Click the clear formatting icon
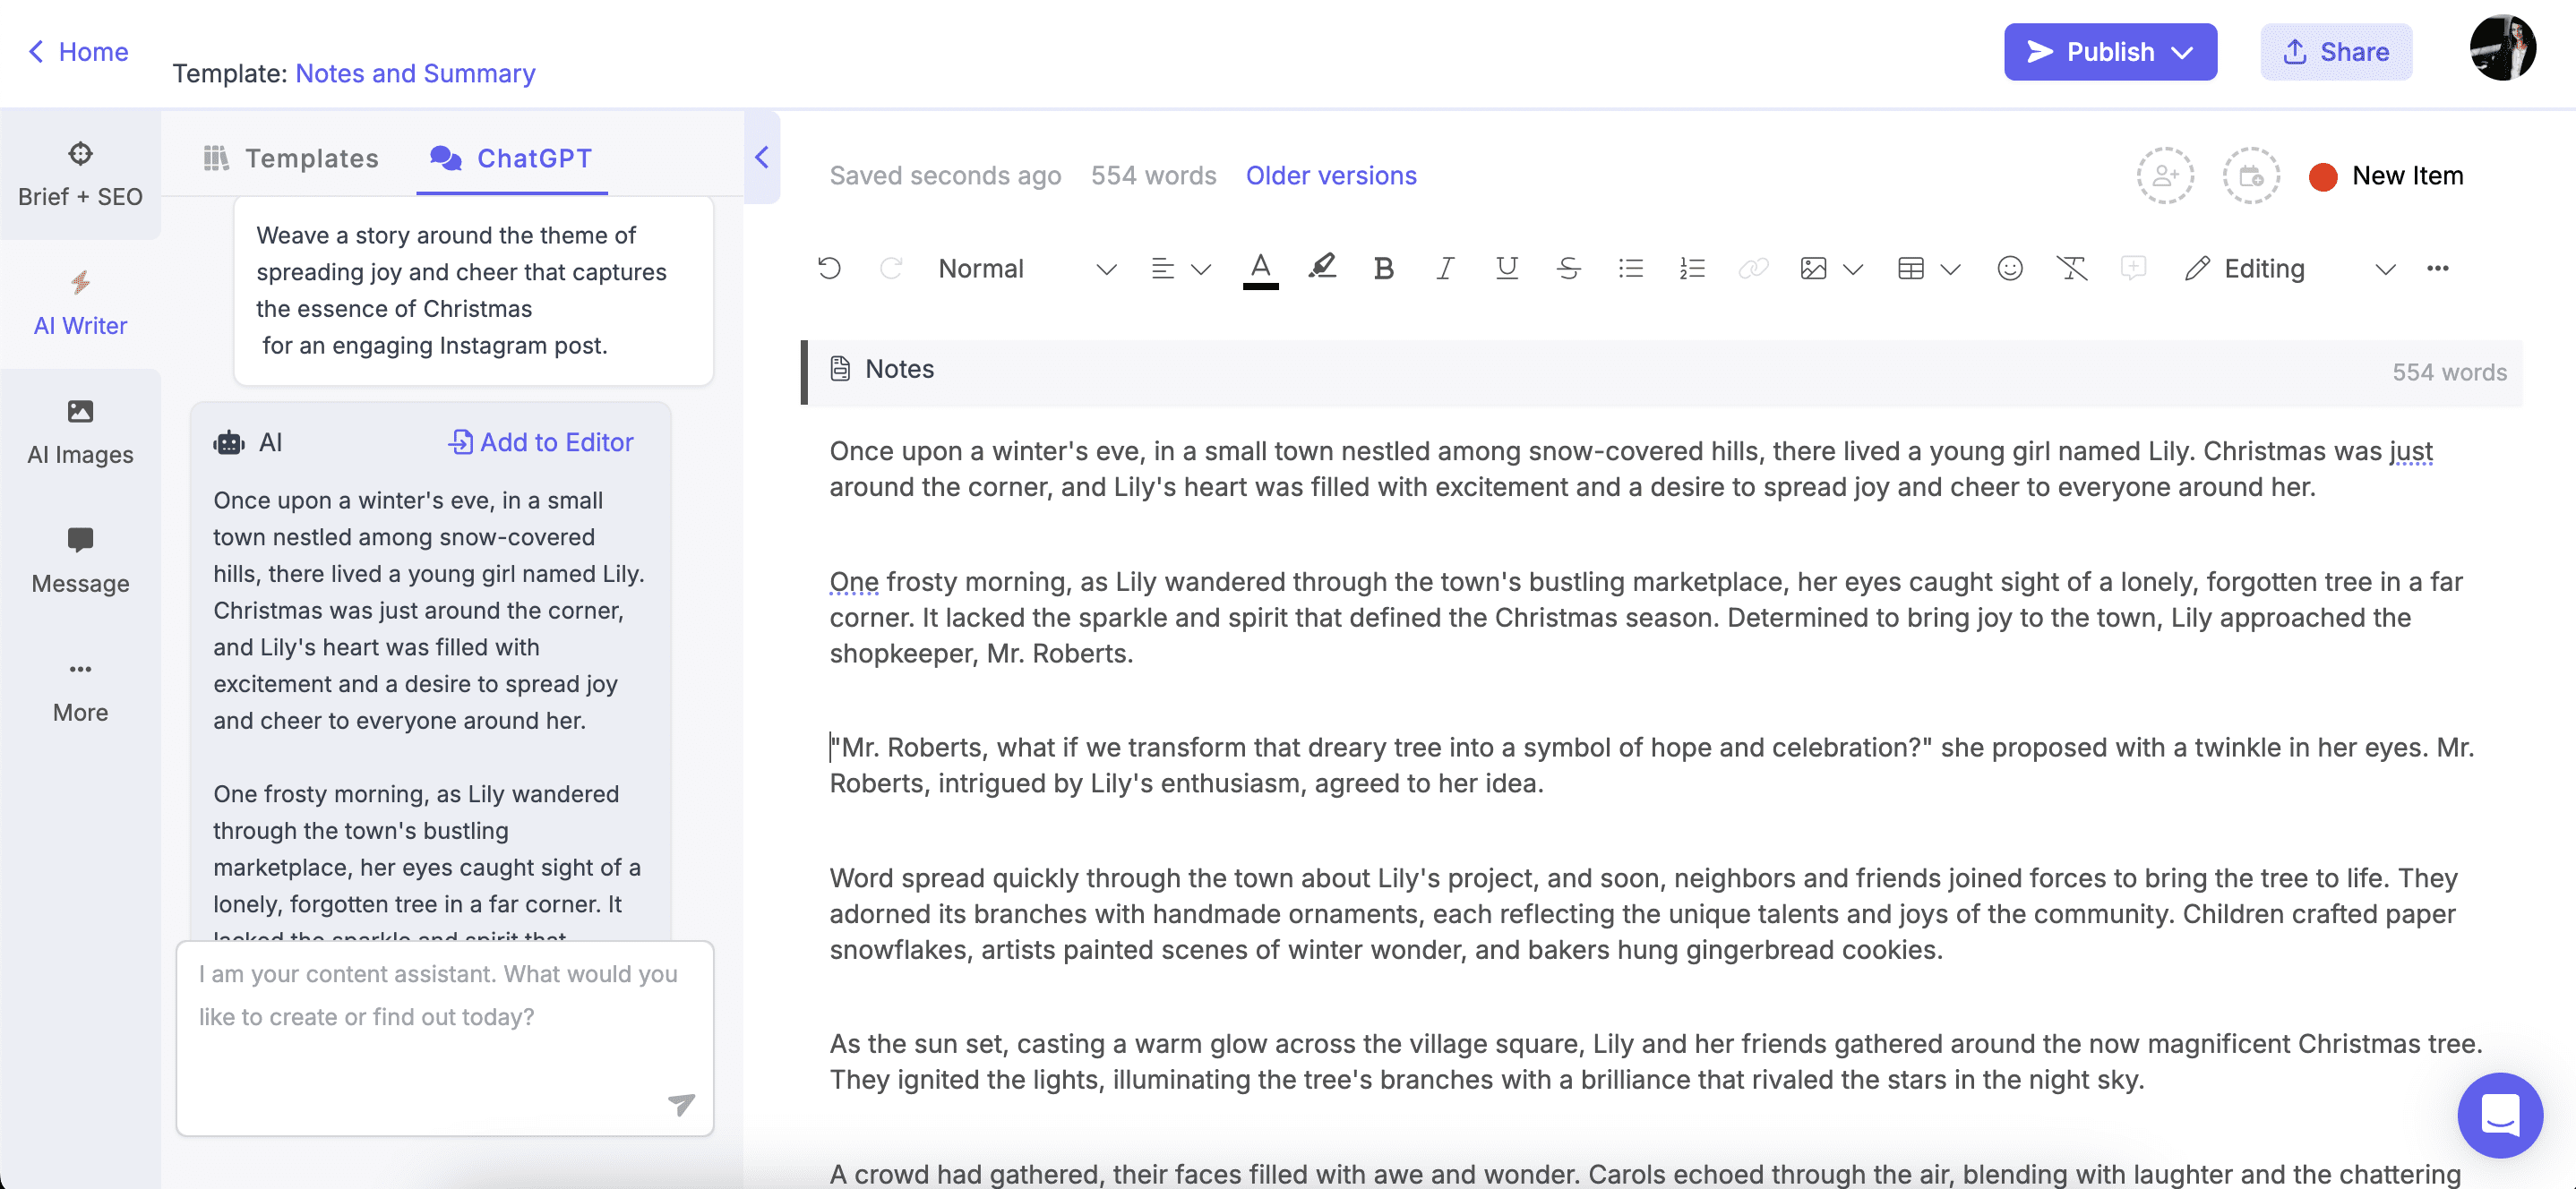This screenshot has height=1189, width=2576. tap(2071, 268)
